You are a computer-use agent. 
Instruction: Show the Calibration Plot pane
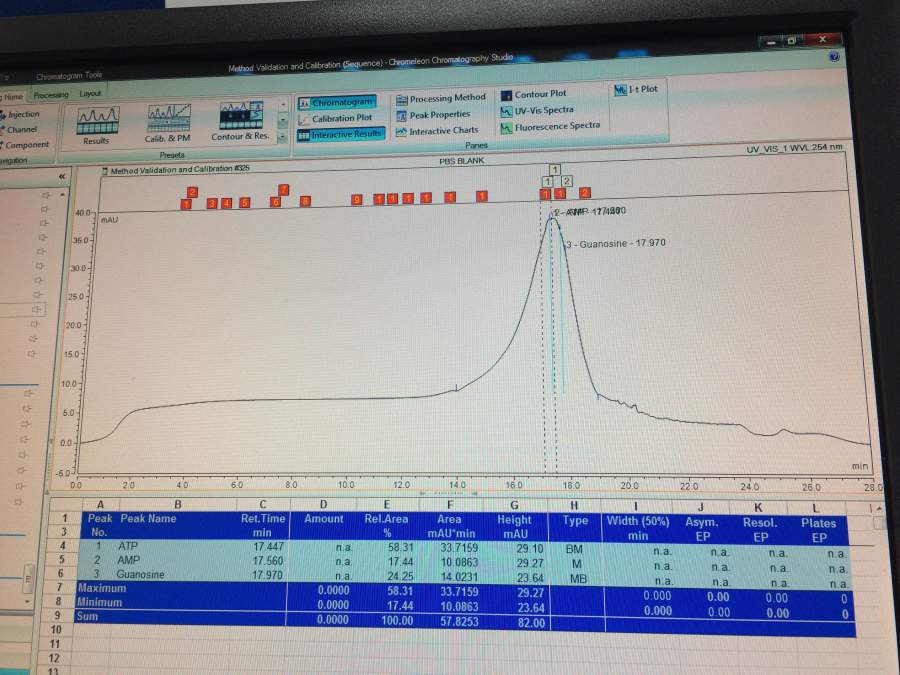pos(335,118)
